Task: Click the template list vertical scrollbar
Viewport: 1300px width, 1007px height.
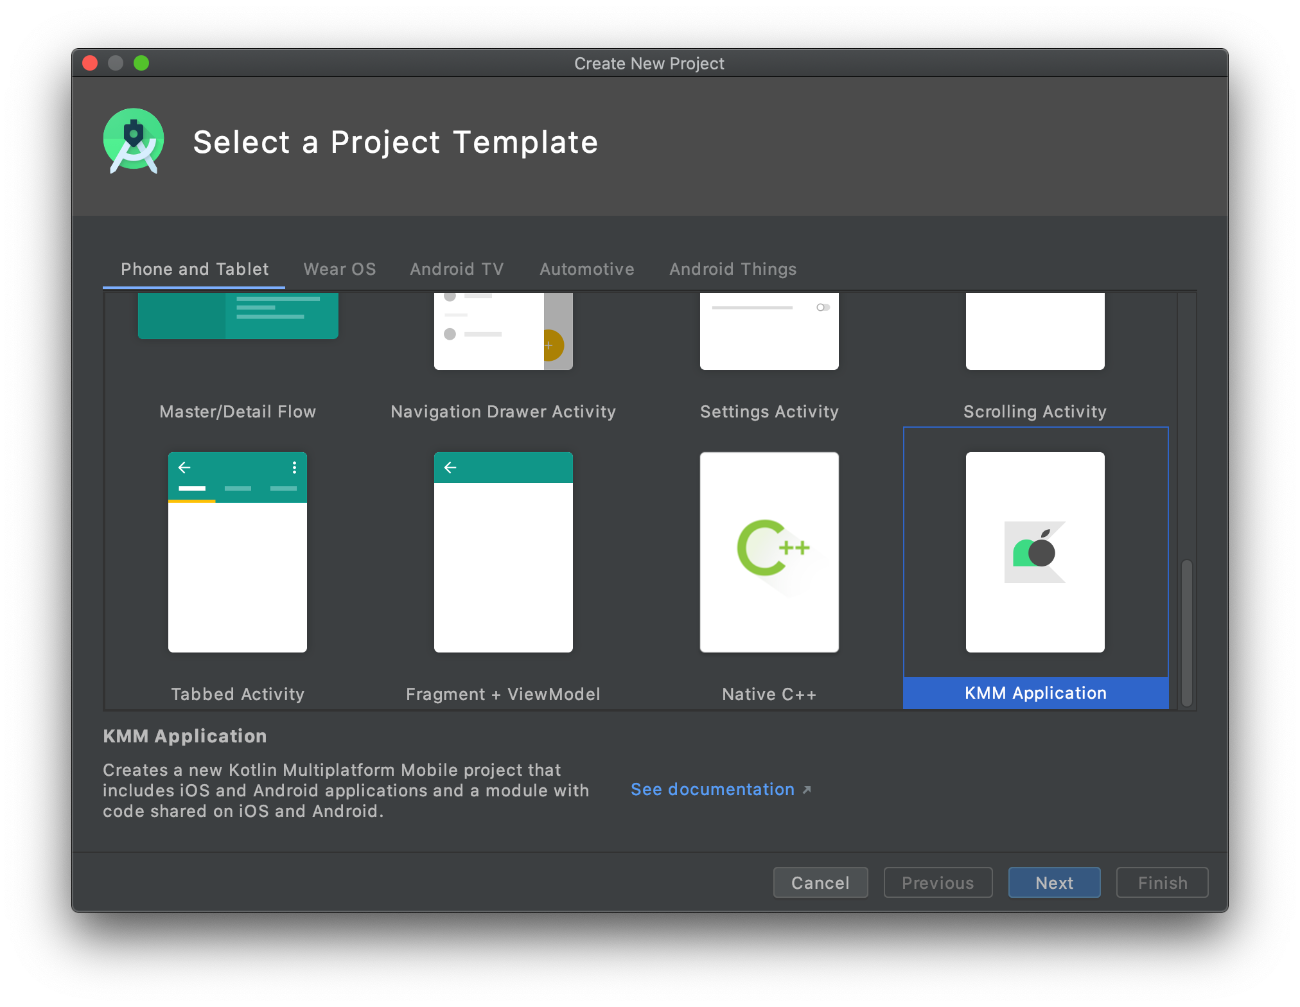Action: (x=1187, y=633)
